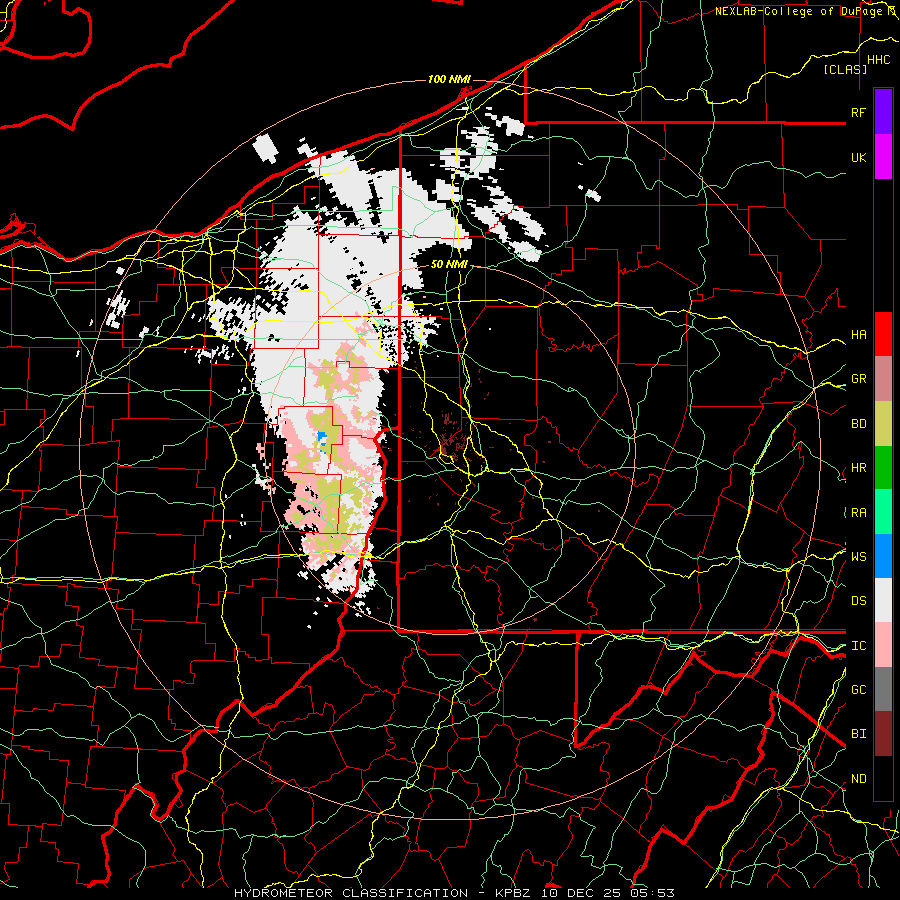This screenshot has width=900, height=900.
Task: Click the HHC product code text
Action: (x=878, y=60)
